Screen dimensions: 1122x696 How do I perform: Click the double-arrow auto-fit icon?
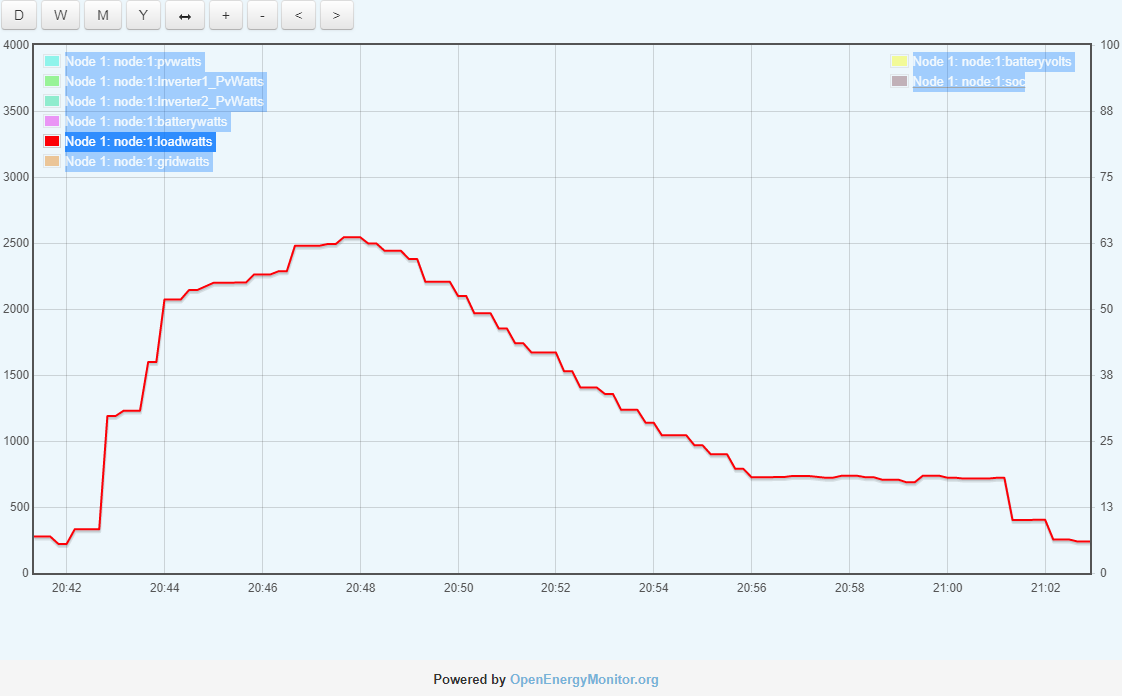pos(185,15)
